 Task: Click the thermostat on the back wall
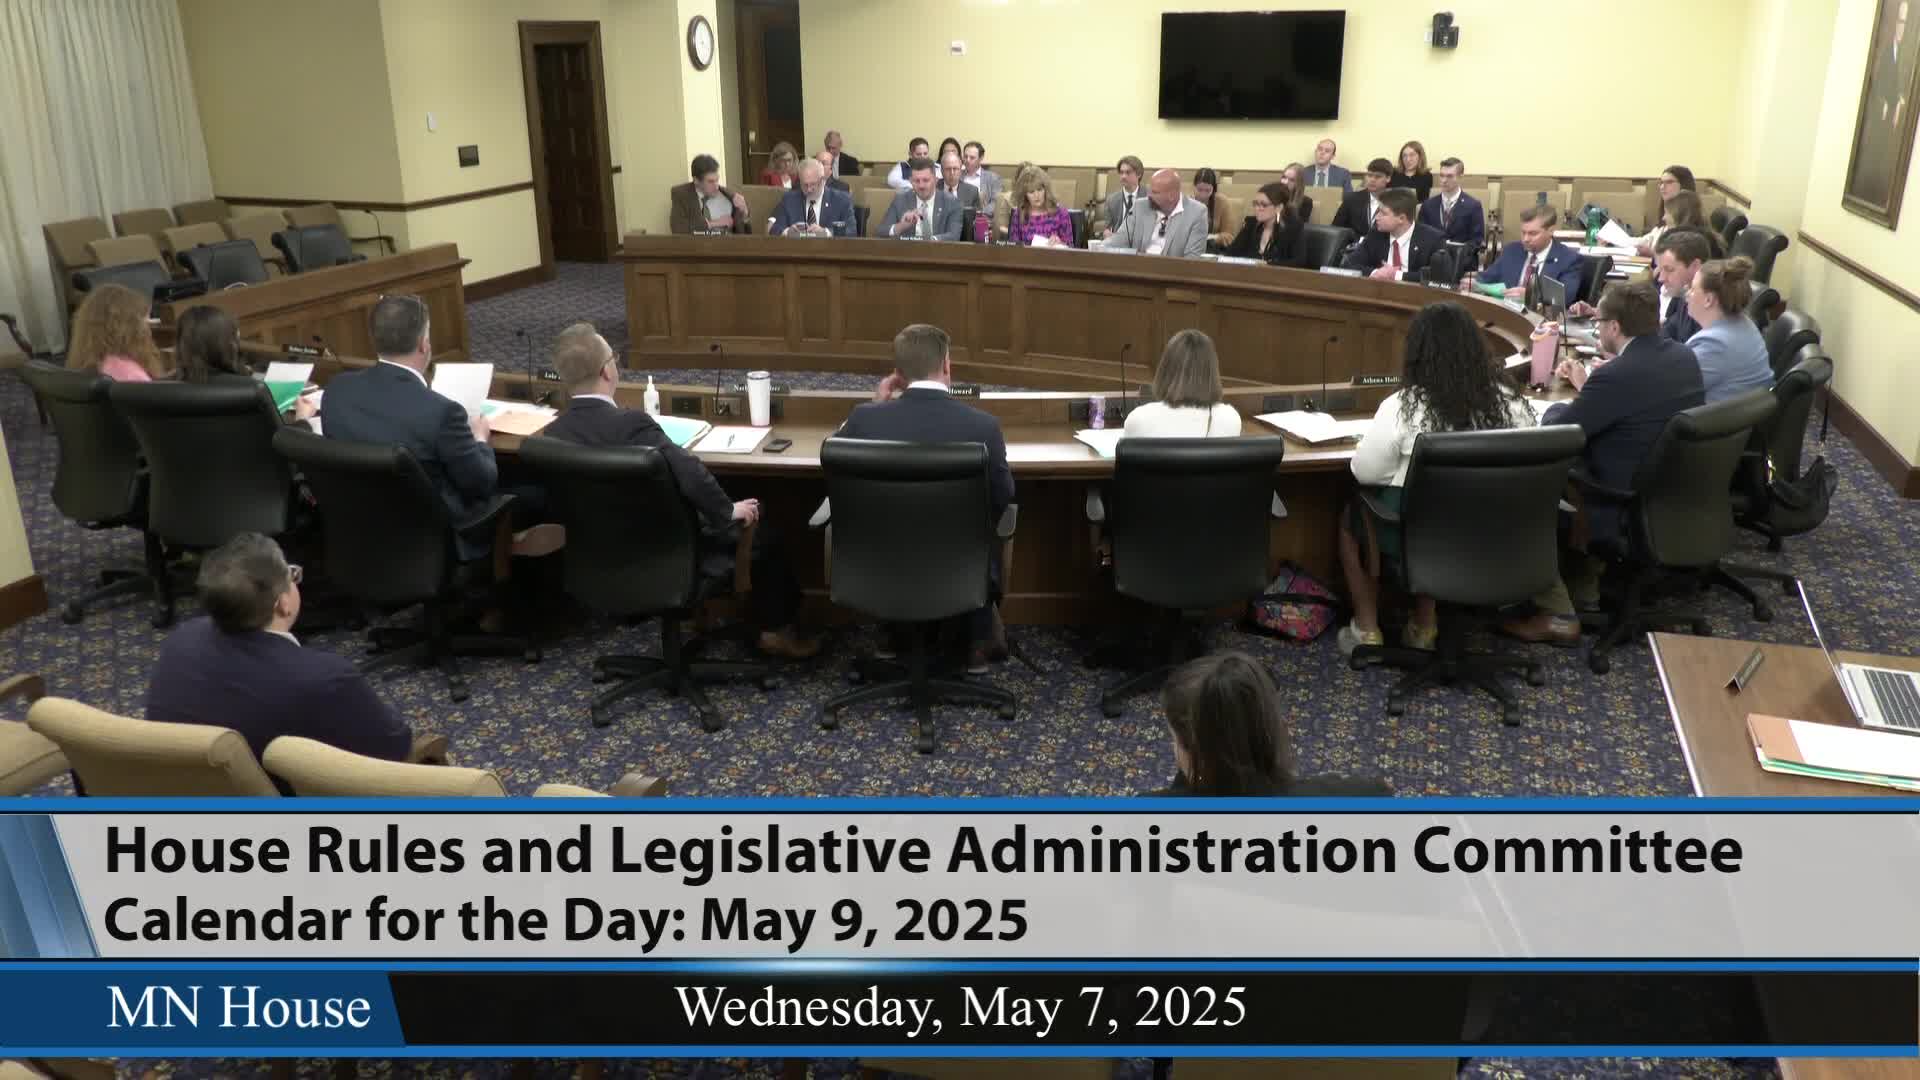957,47
